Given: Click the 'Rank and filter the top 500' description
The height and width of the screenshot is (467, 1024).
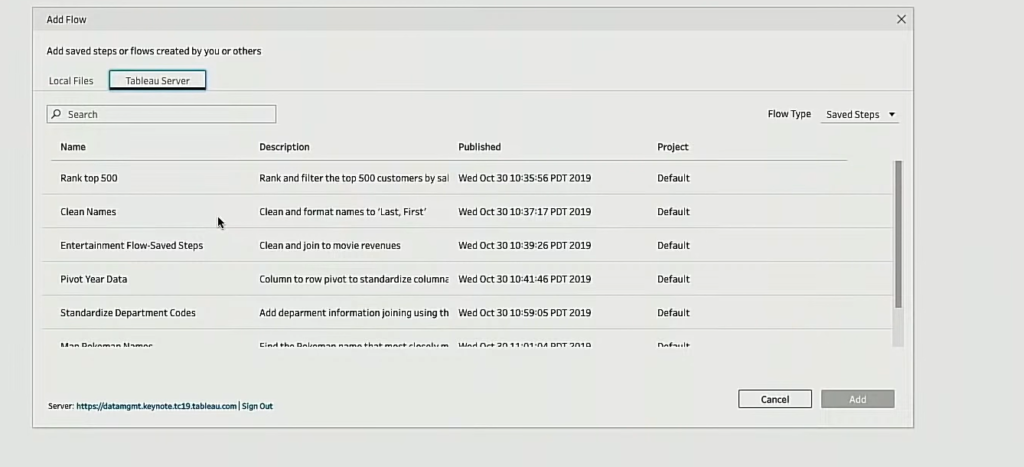Looking at the screenshot, I should pos(354,178).
